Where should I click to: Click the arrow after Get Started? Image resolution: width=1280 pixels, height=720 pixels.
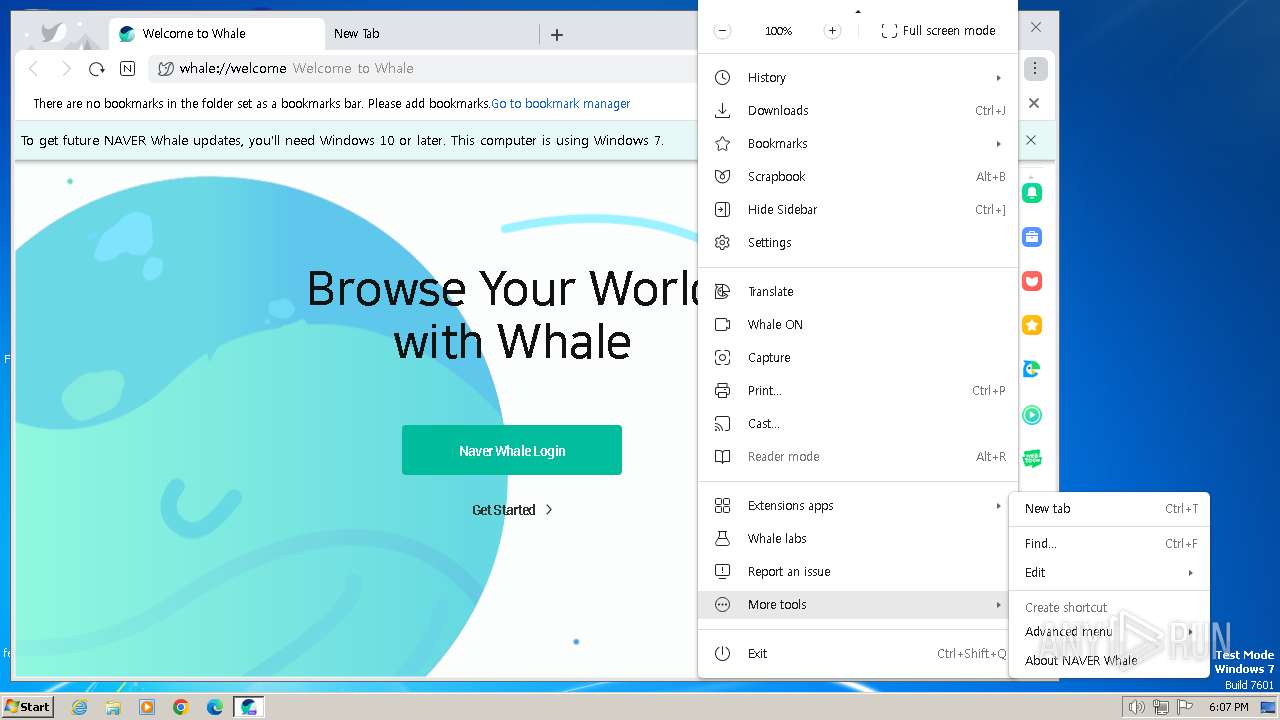click(549, 510)
